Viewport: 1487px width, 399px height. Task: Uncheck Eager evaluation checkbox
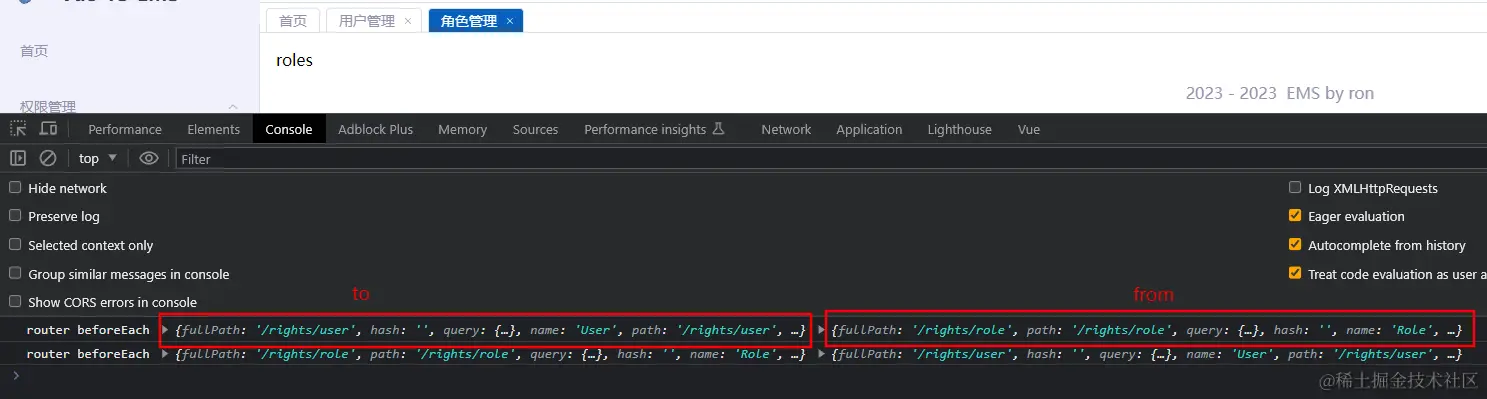click(1295, 216)
